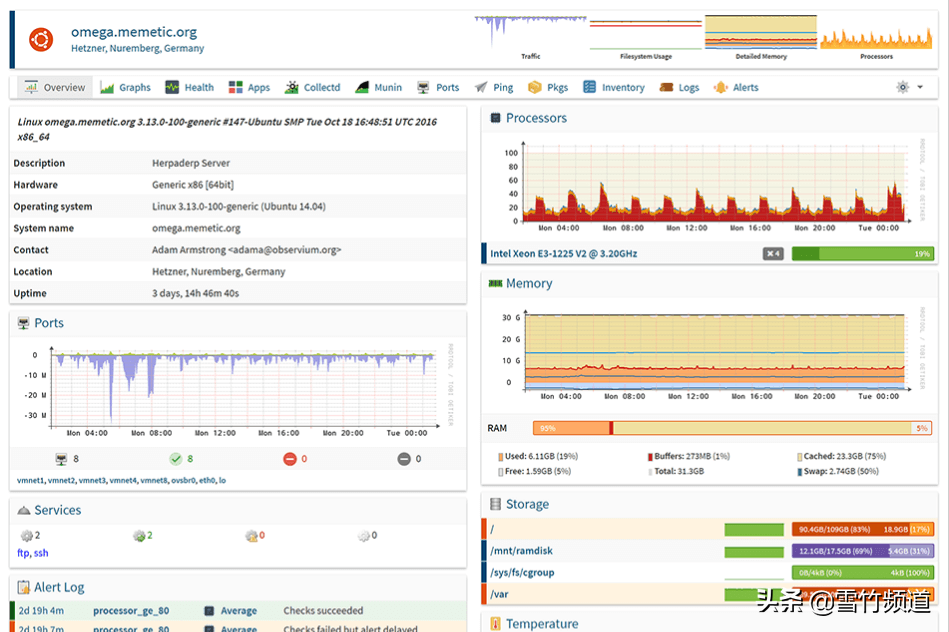Click the Ubuntu logo device icon
Viewport: 949px width, 632px height.
tap(41, 40)
